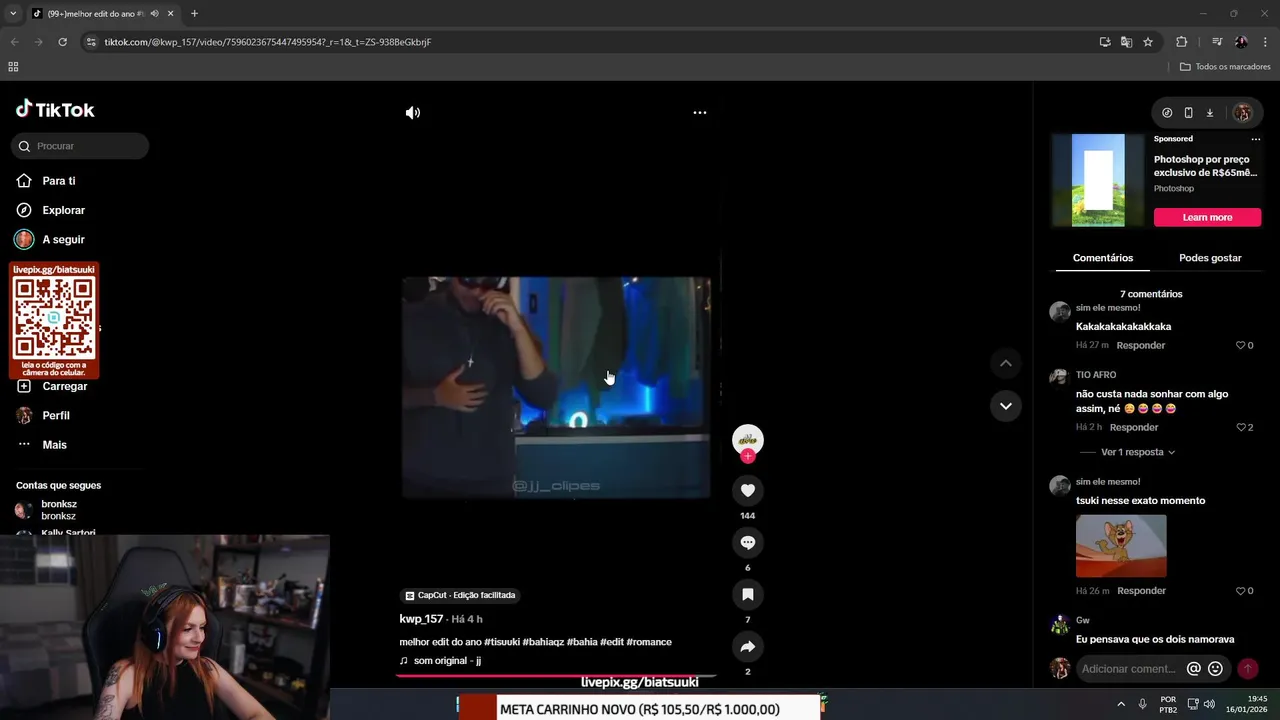Reply to the tsuki nesse exato momento comment

[x=1141, y=591]
